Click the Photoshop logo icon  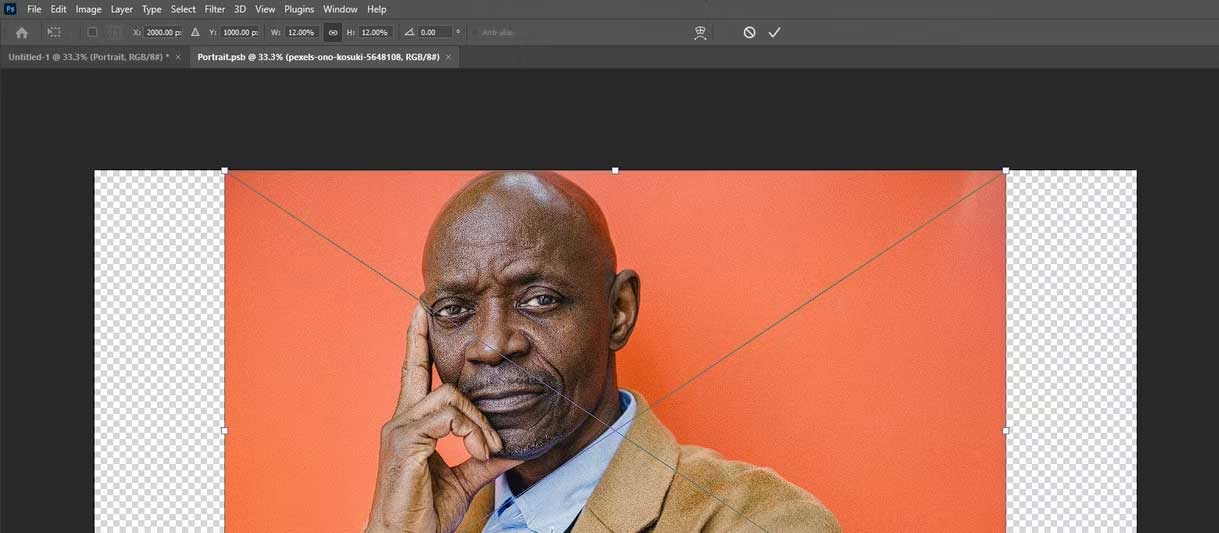(x=10, y=9)
